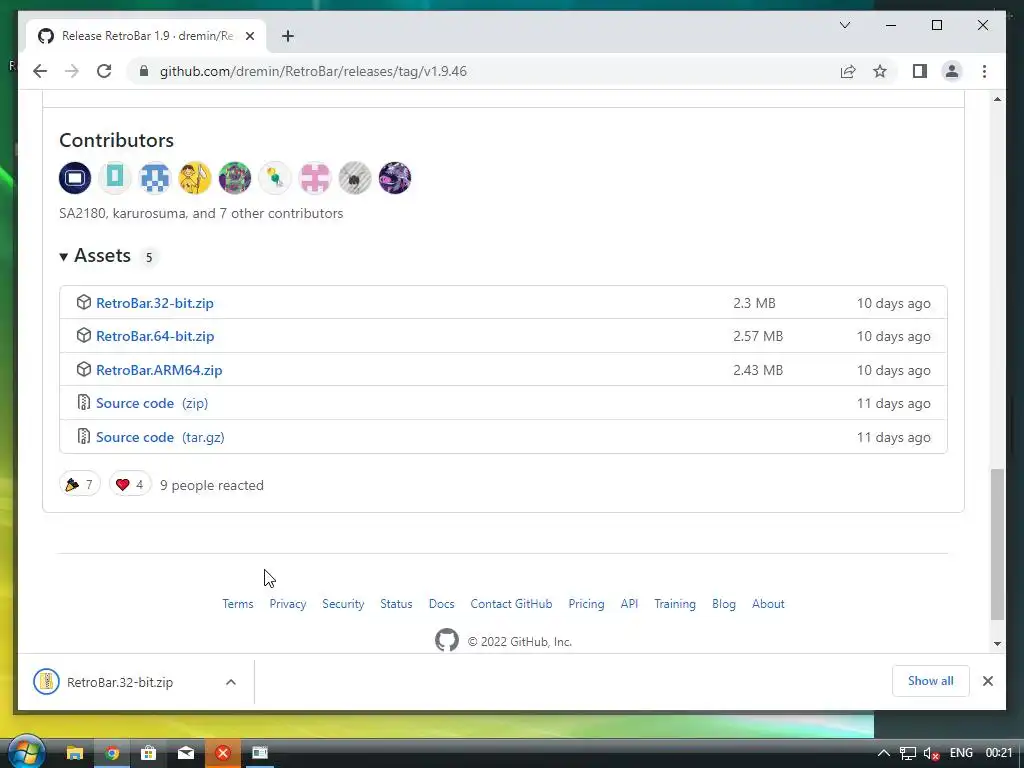Open Mail app from taskbar
The width and height of the screenshot is (1024, 768).
[x=185, y=753]
